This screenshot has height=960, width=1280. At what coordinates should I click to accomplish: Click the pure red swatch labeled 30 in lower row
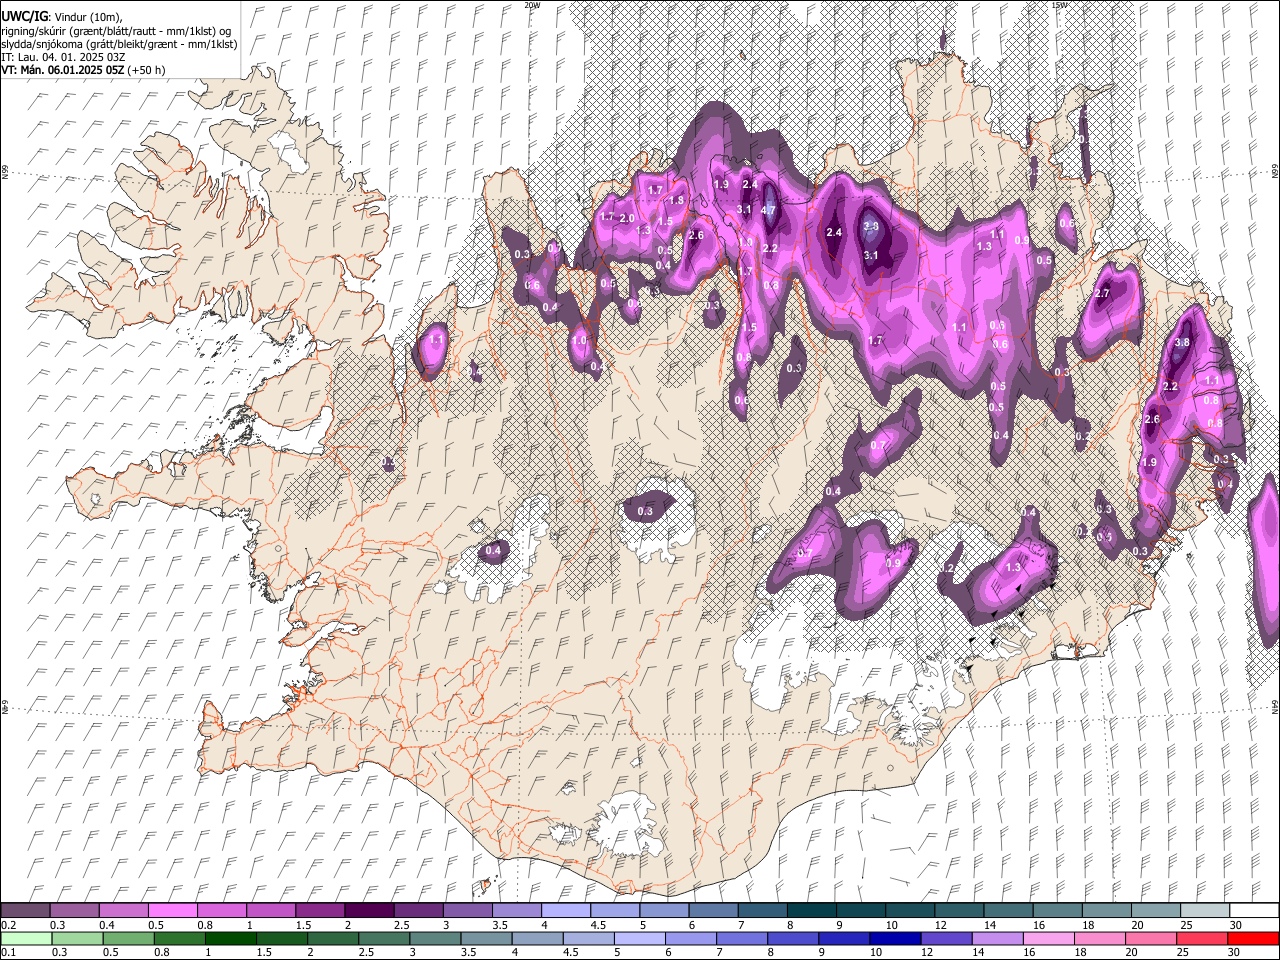(1253, 938)
